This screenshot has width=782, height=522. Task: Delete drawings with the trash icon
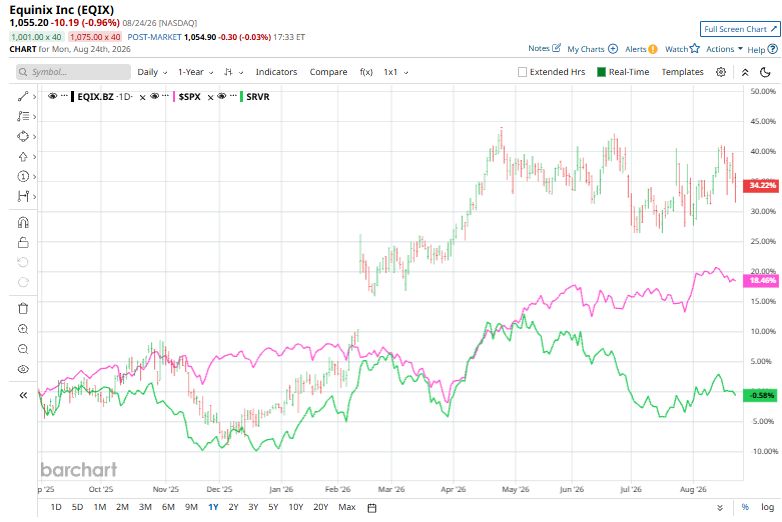23,309
